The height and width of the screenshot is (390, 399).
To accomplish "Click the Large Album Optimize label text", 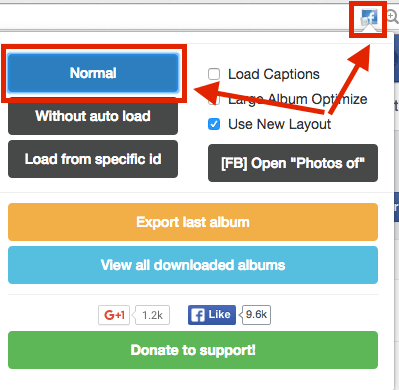I will coord(298,99).
